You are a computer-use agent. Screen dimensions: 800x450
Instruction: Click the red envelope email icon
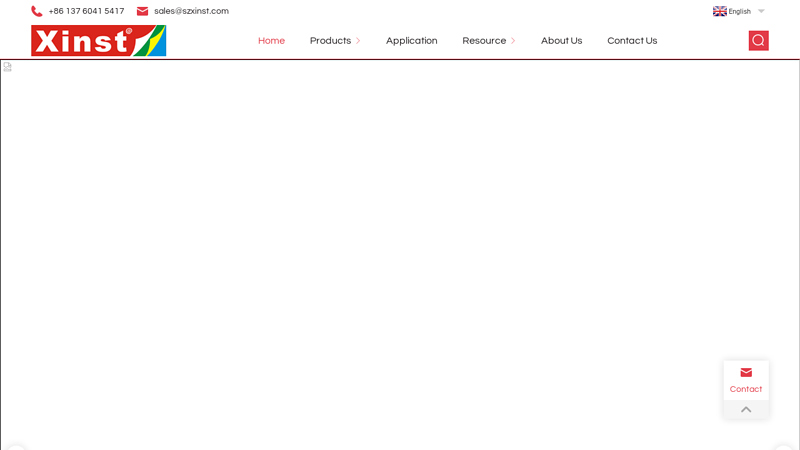tap(142, 11)
